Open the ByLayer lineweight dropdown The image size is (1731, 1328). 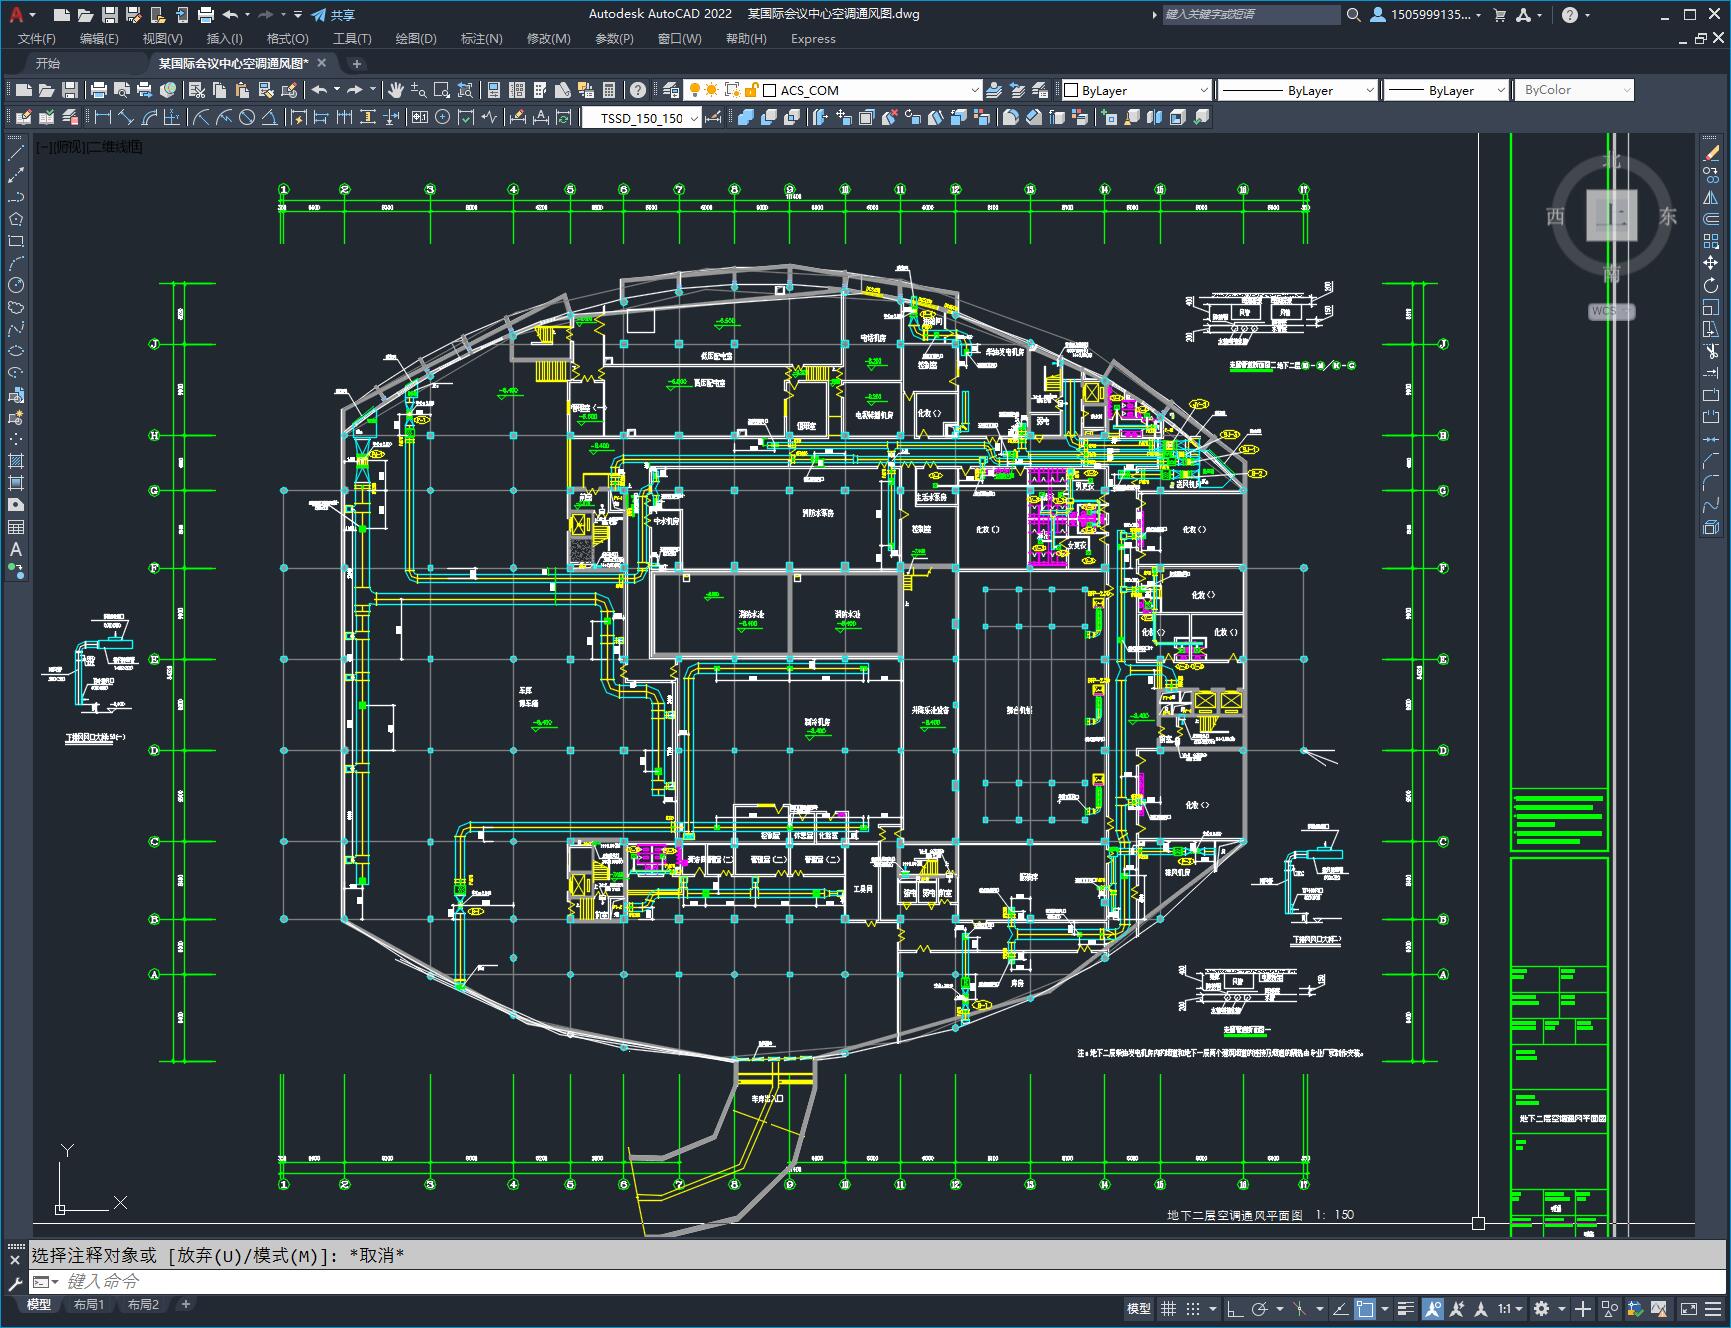1500,90
